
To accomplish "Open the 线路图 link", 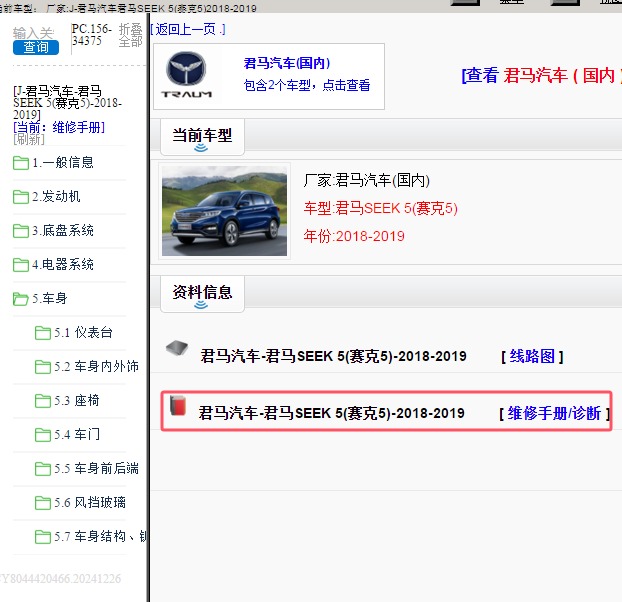I will click(532, 356).
